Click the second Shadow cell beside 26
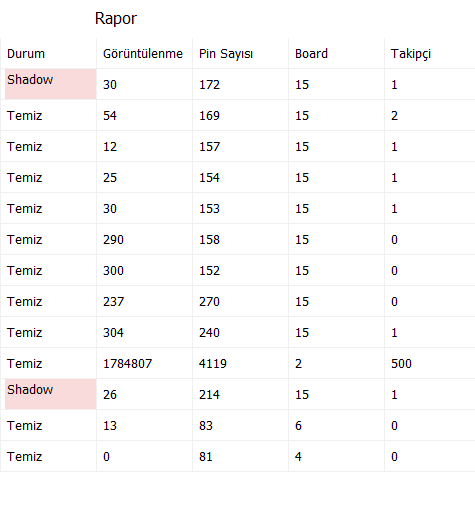475x511 pixels. pos(51,394)
